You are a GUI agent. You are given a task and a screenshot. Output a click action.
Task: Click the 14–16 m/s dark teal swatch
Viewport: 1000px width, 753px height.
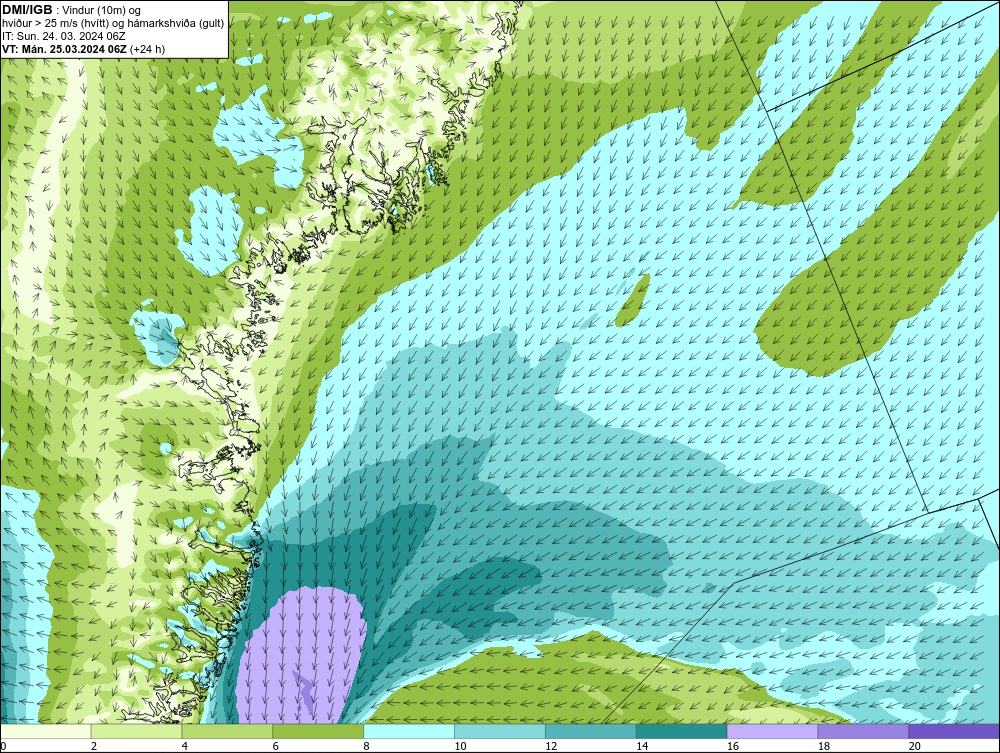coord(682,731)
